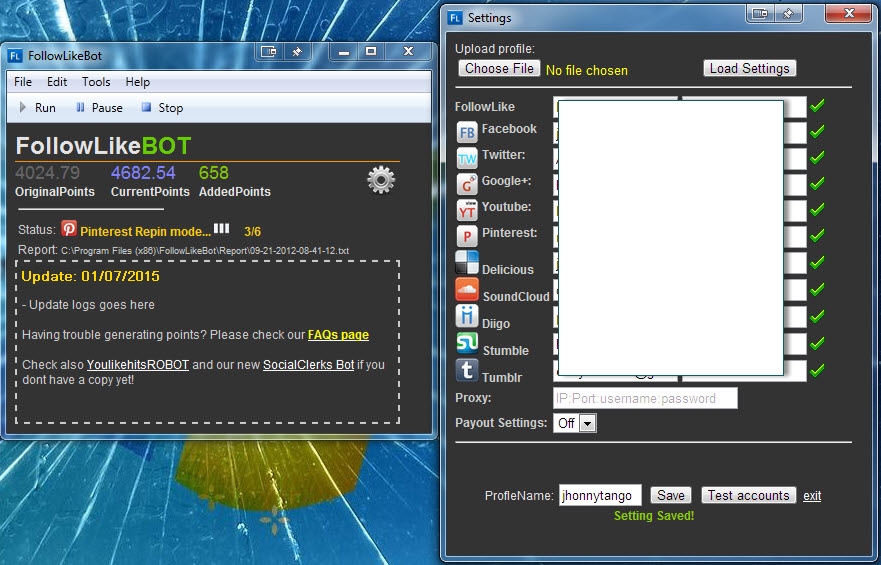Click green checkmark on the Diigo row

point(818,316)
